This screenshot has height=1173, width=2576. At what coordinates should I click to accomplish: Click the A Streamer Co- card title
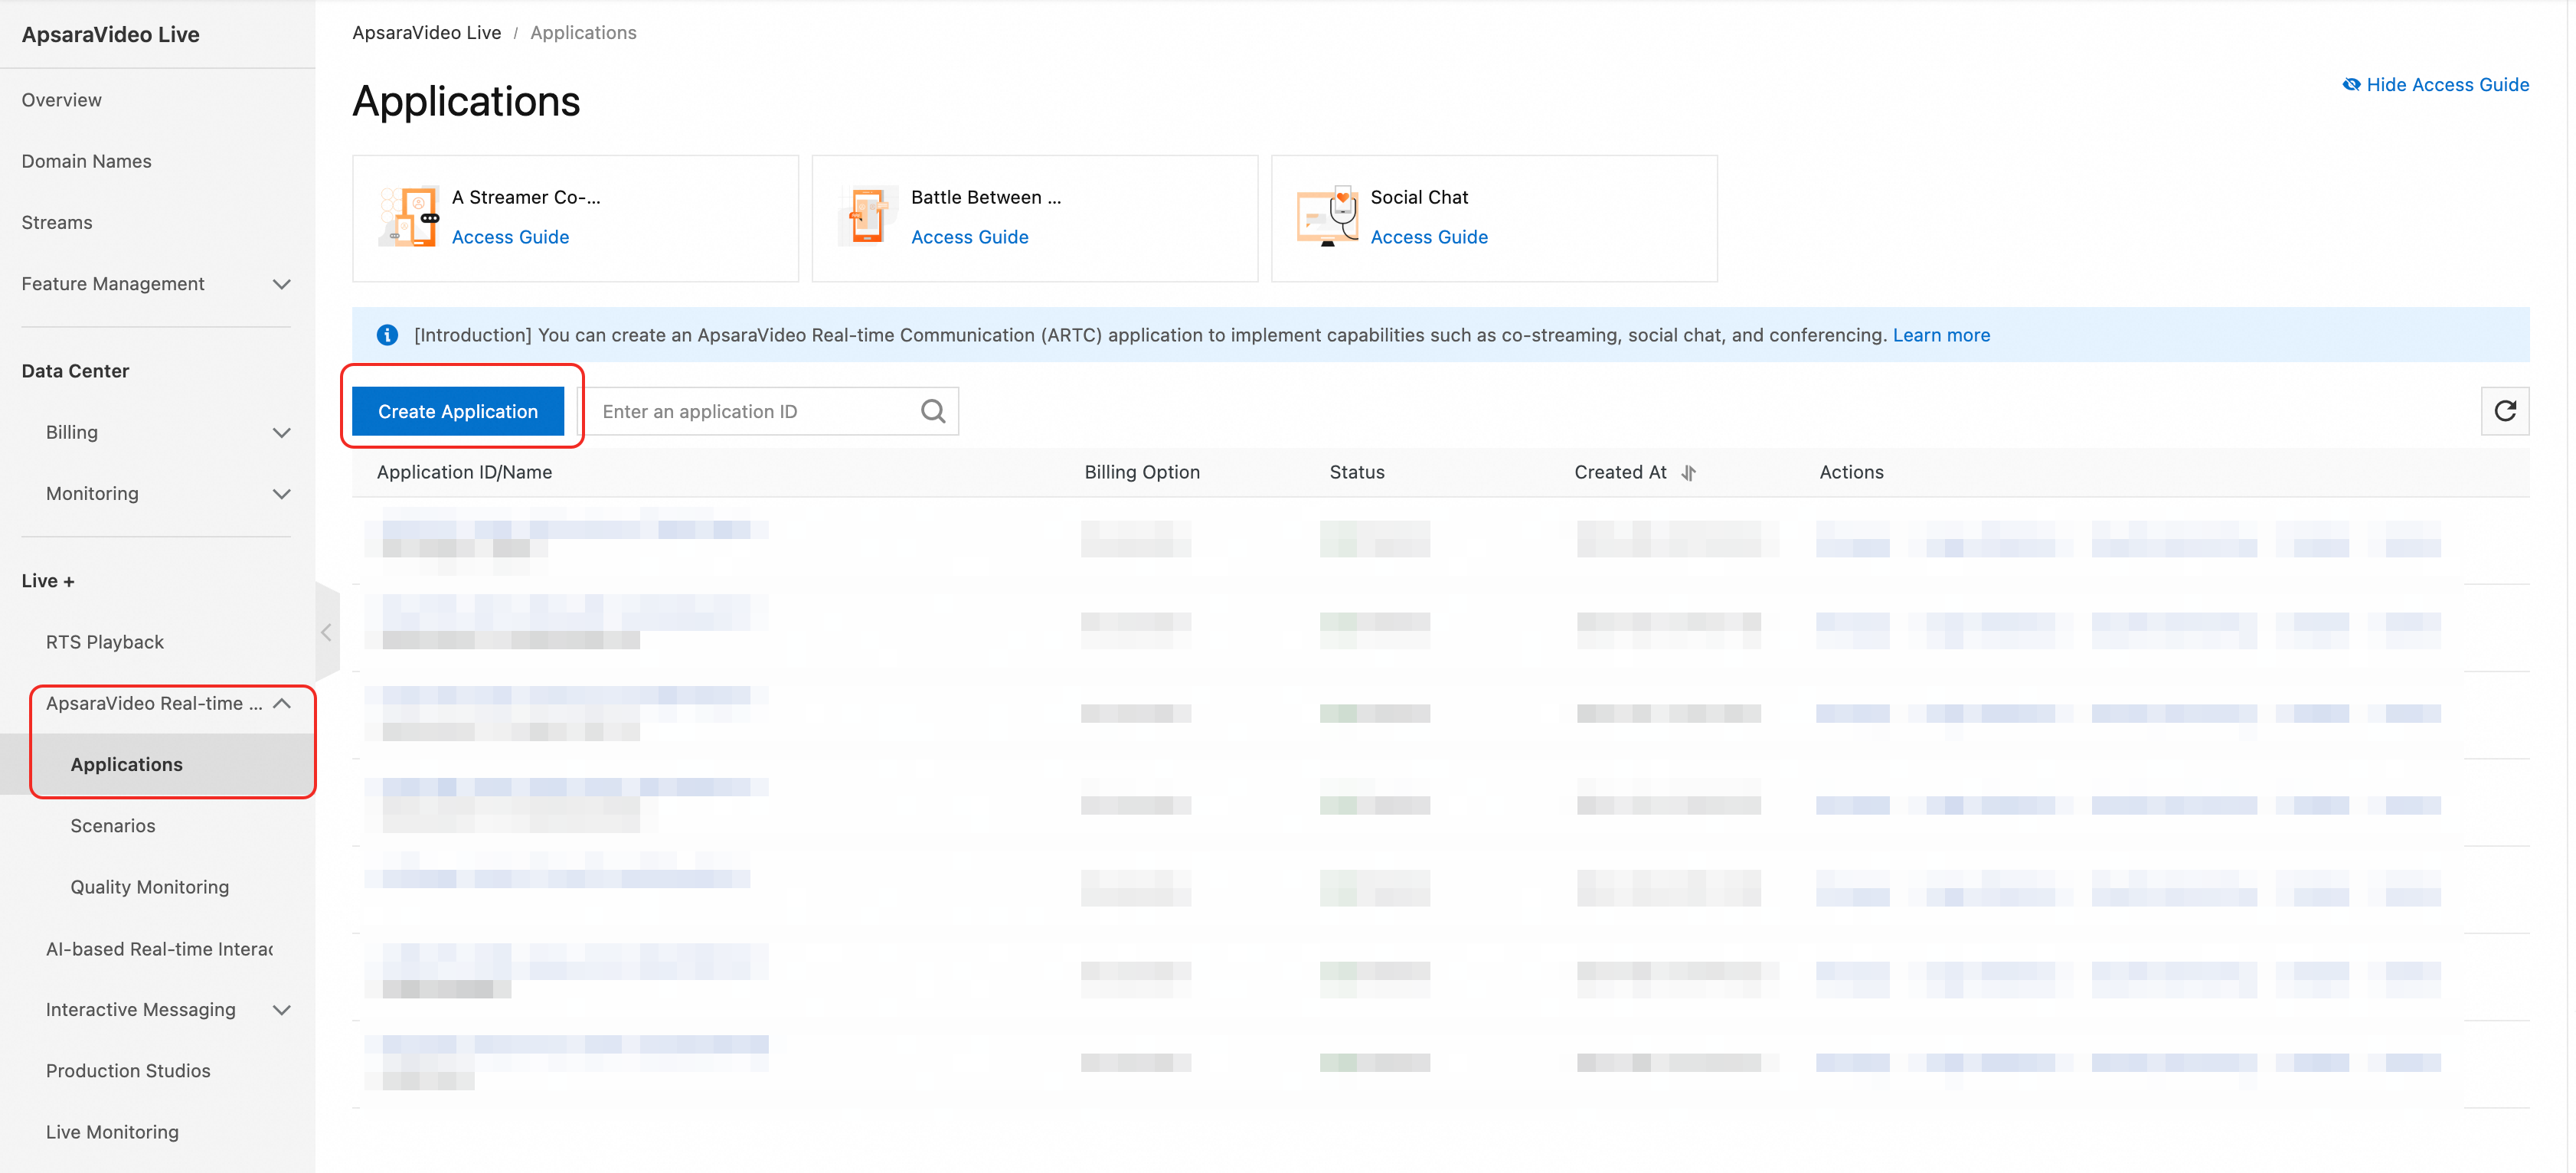tap(526, 197)
